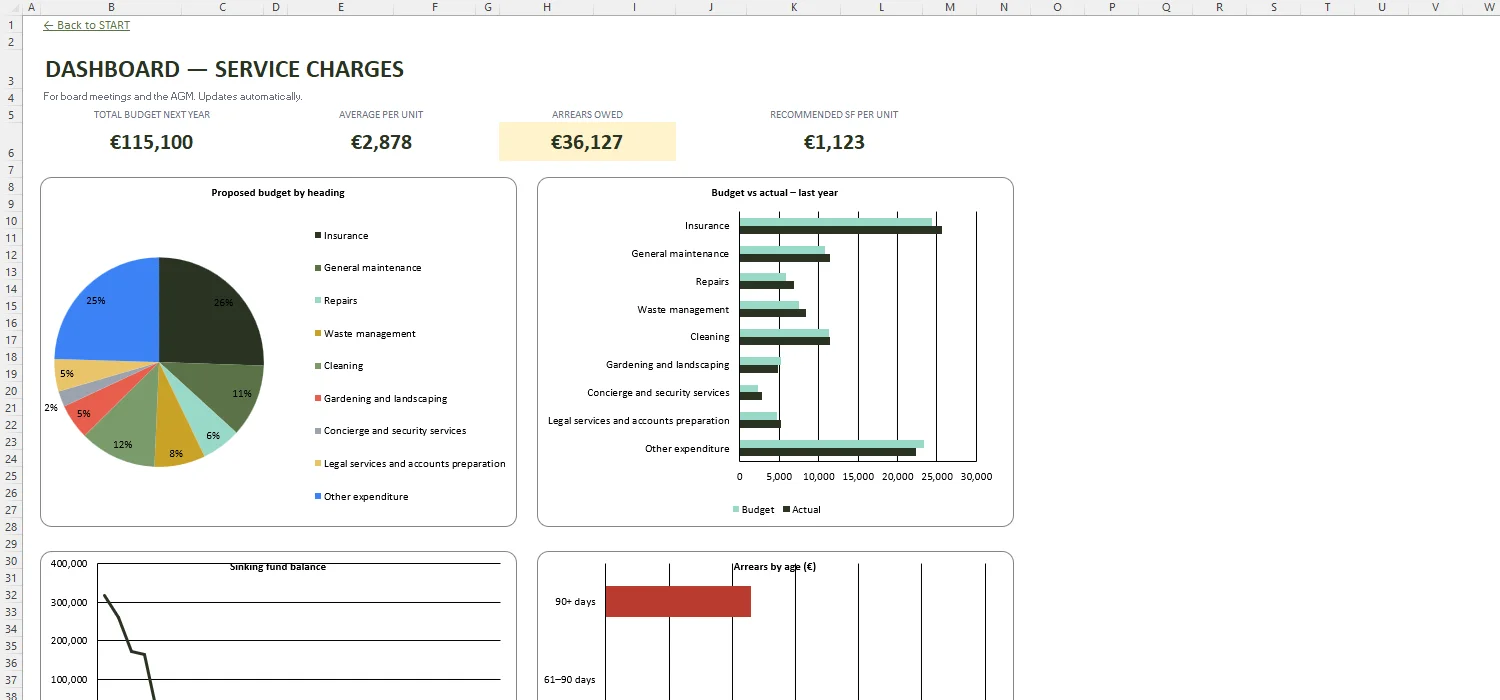Click the 300,000 axis label

coord(70,603)
